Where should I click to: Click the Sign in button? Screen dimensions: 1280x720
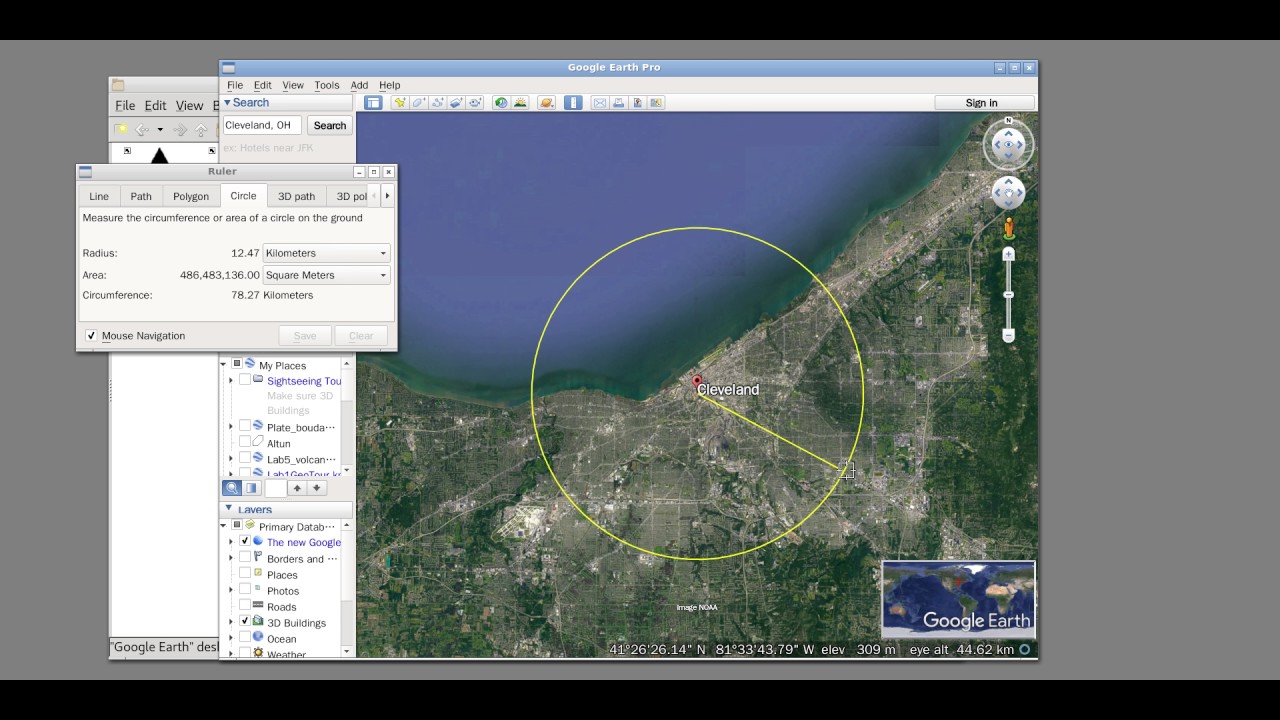click(x=982, y=103)
